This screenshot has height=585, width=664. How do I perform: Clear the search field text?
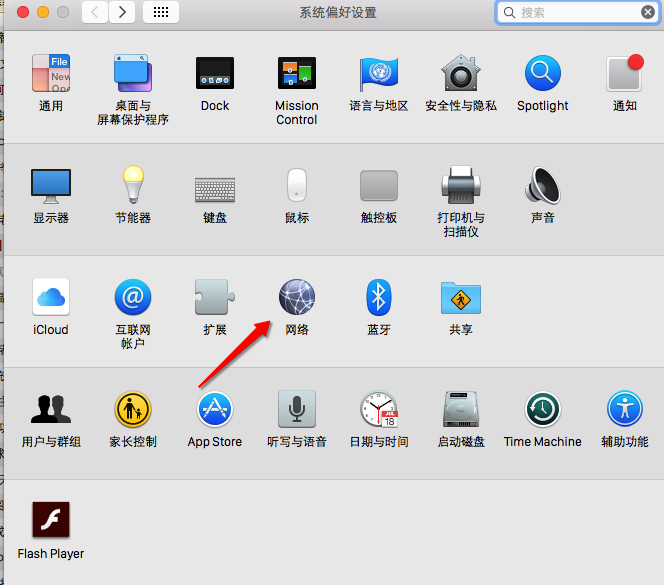647,12
